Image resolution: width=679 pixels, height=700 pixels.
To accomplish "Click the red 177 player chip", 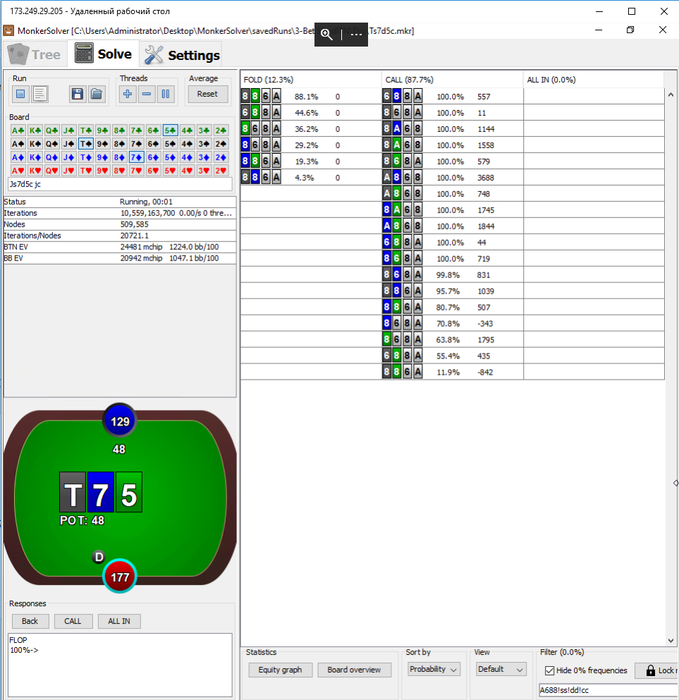I will 120,577.
